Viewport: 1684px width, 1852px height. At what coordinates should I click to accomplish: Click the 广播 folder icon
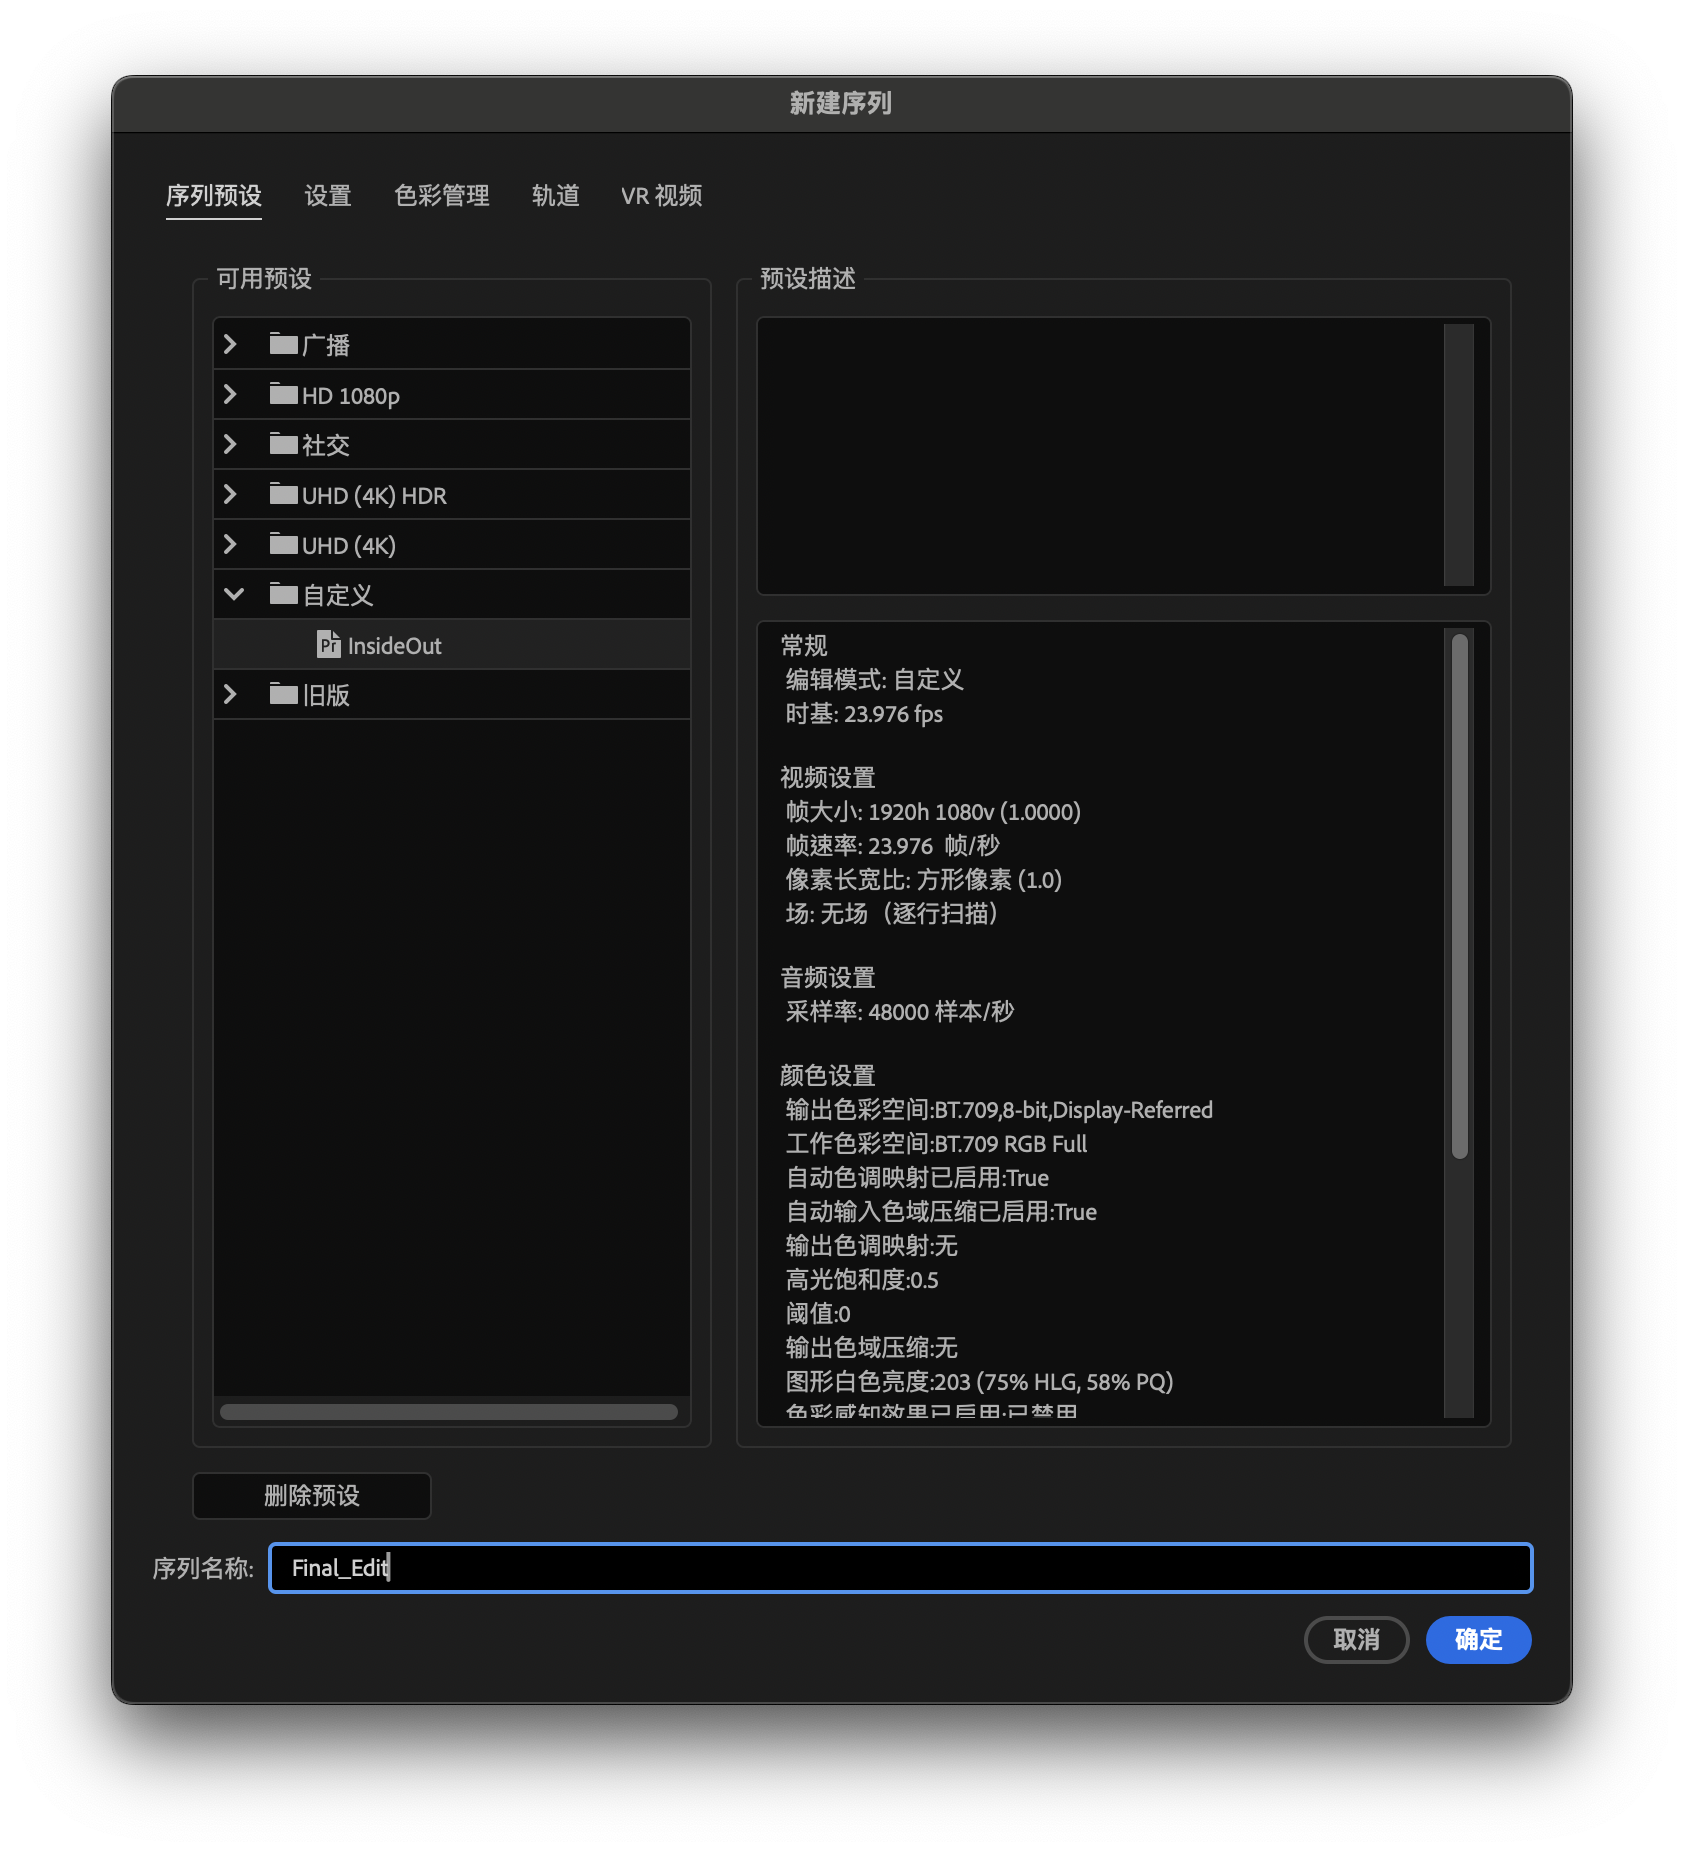(x=284, y=344)
